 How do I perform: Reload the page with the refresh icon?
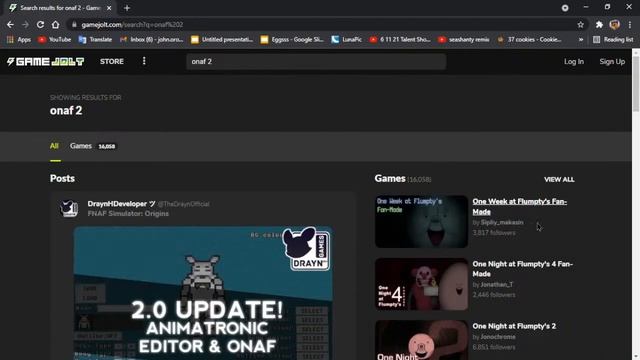pyautogui.click(x=40, y=24)
